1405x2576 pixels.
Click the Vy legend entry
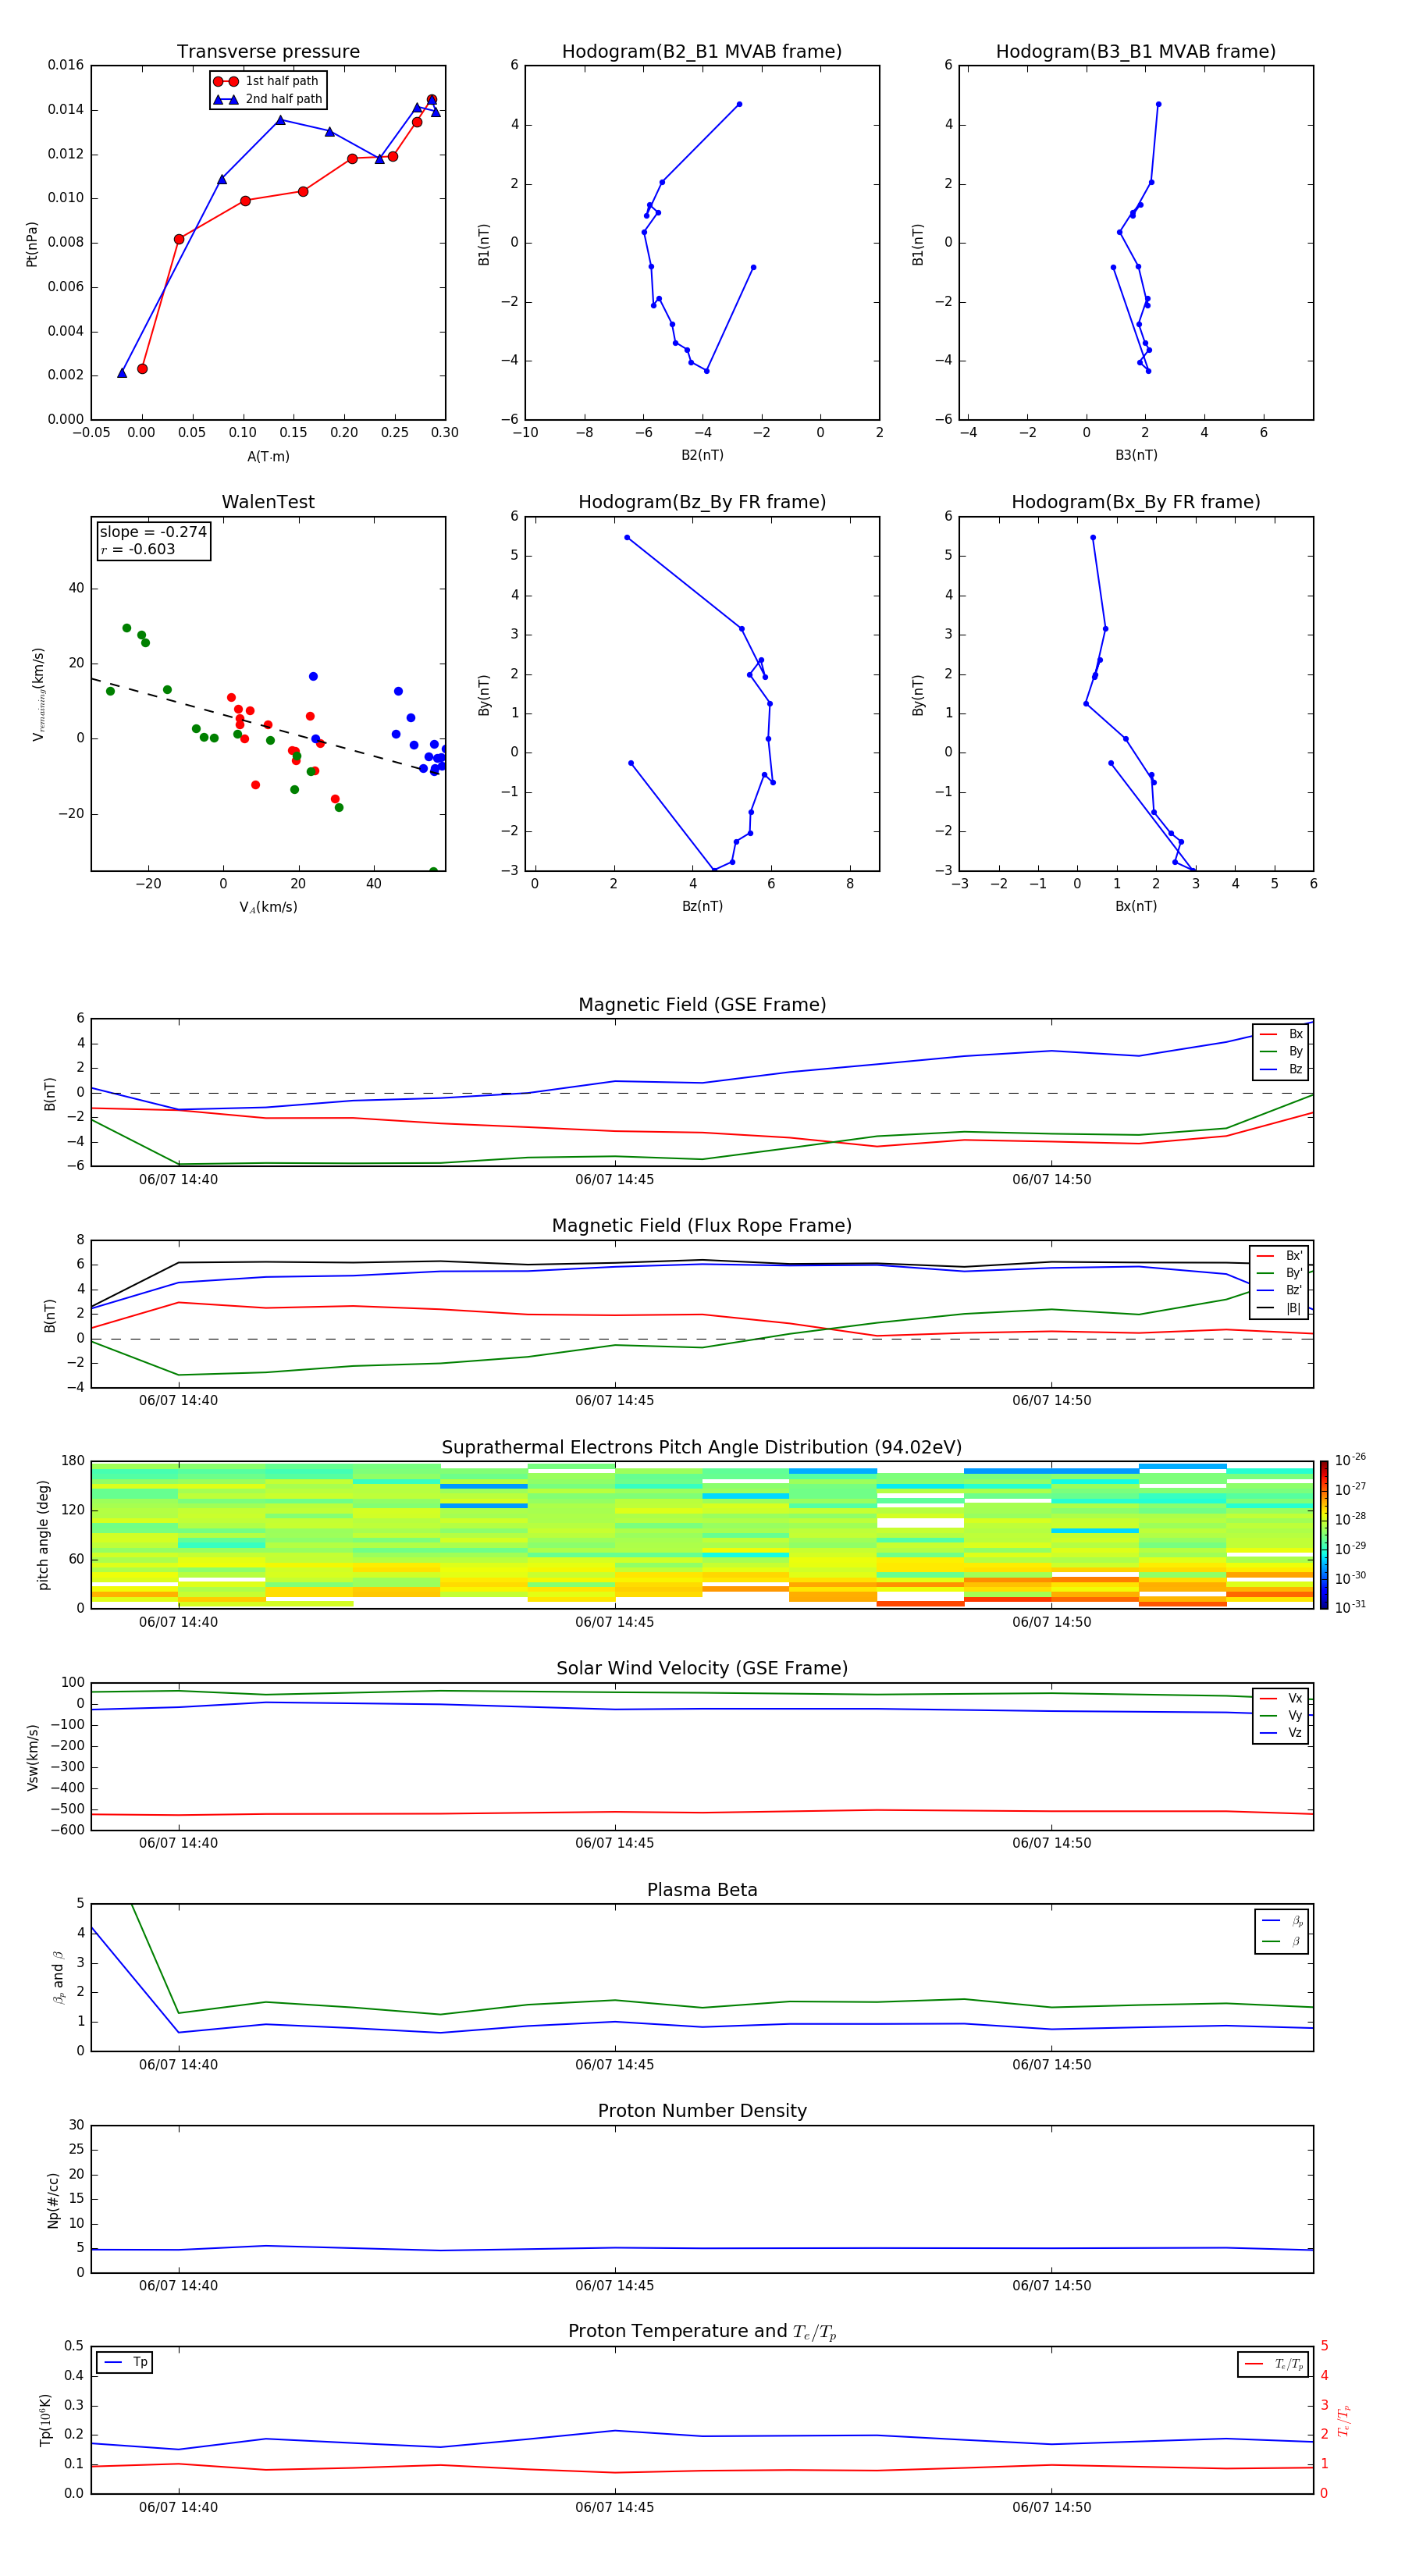pyautogui.click(x=1281, y=1715)
